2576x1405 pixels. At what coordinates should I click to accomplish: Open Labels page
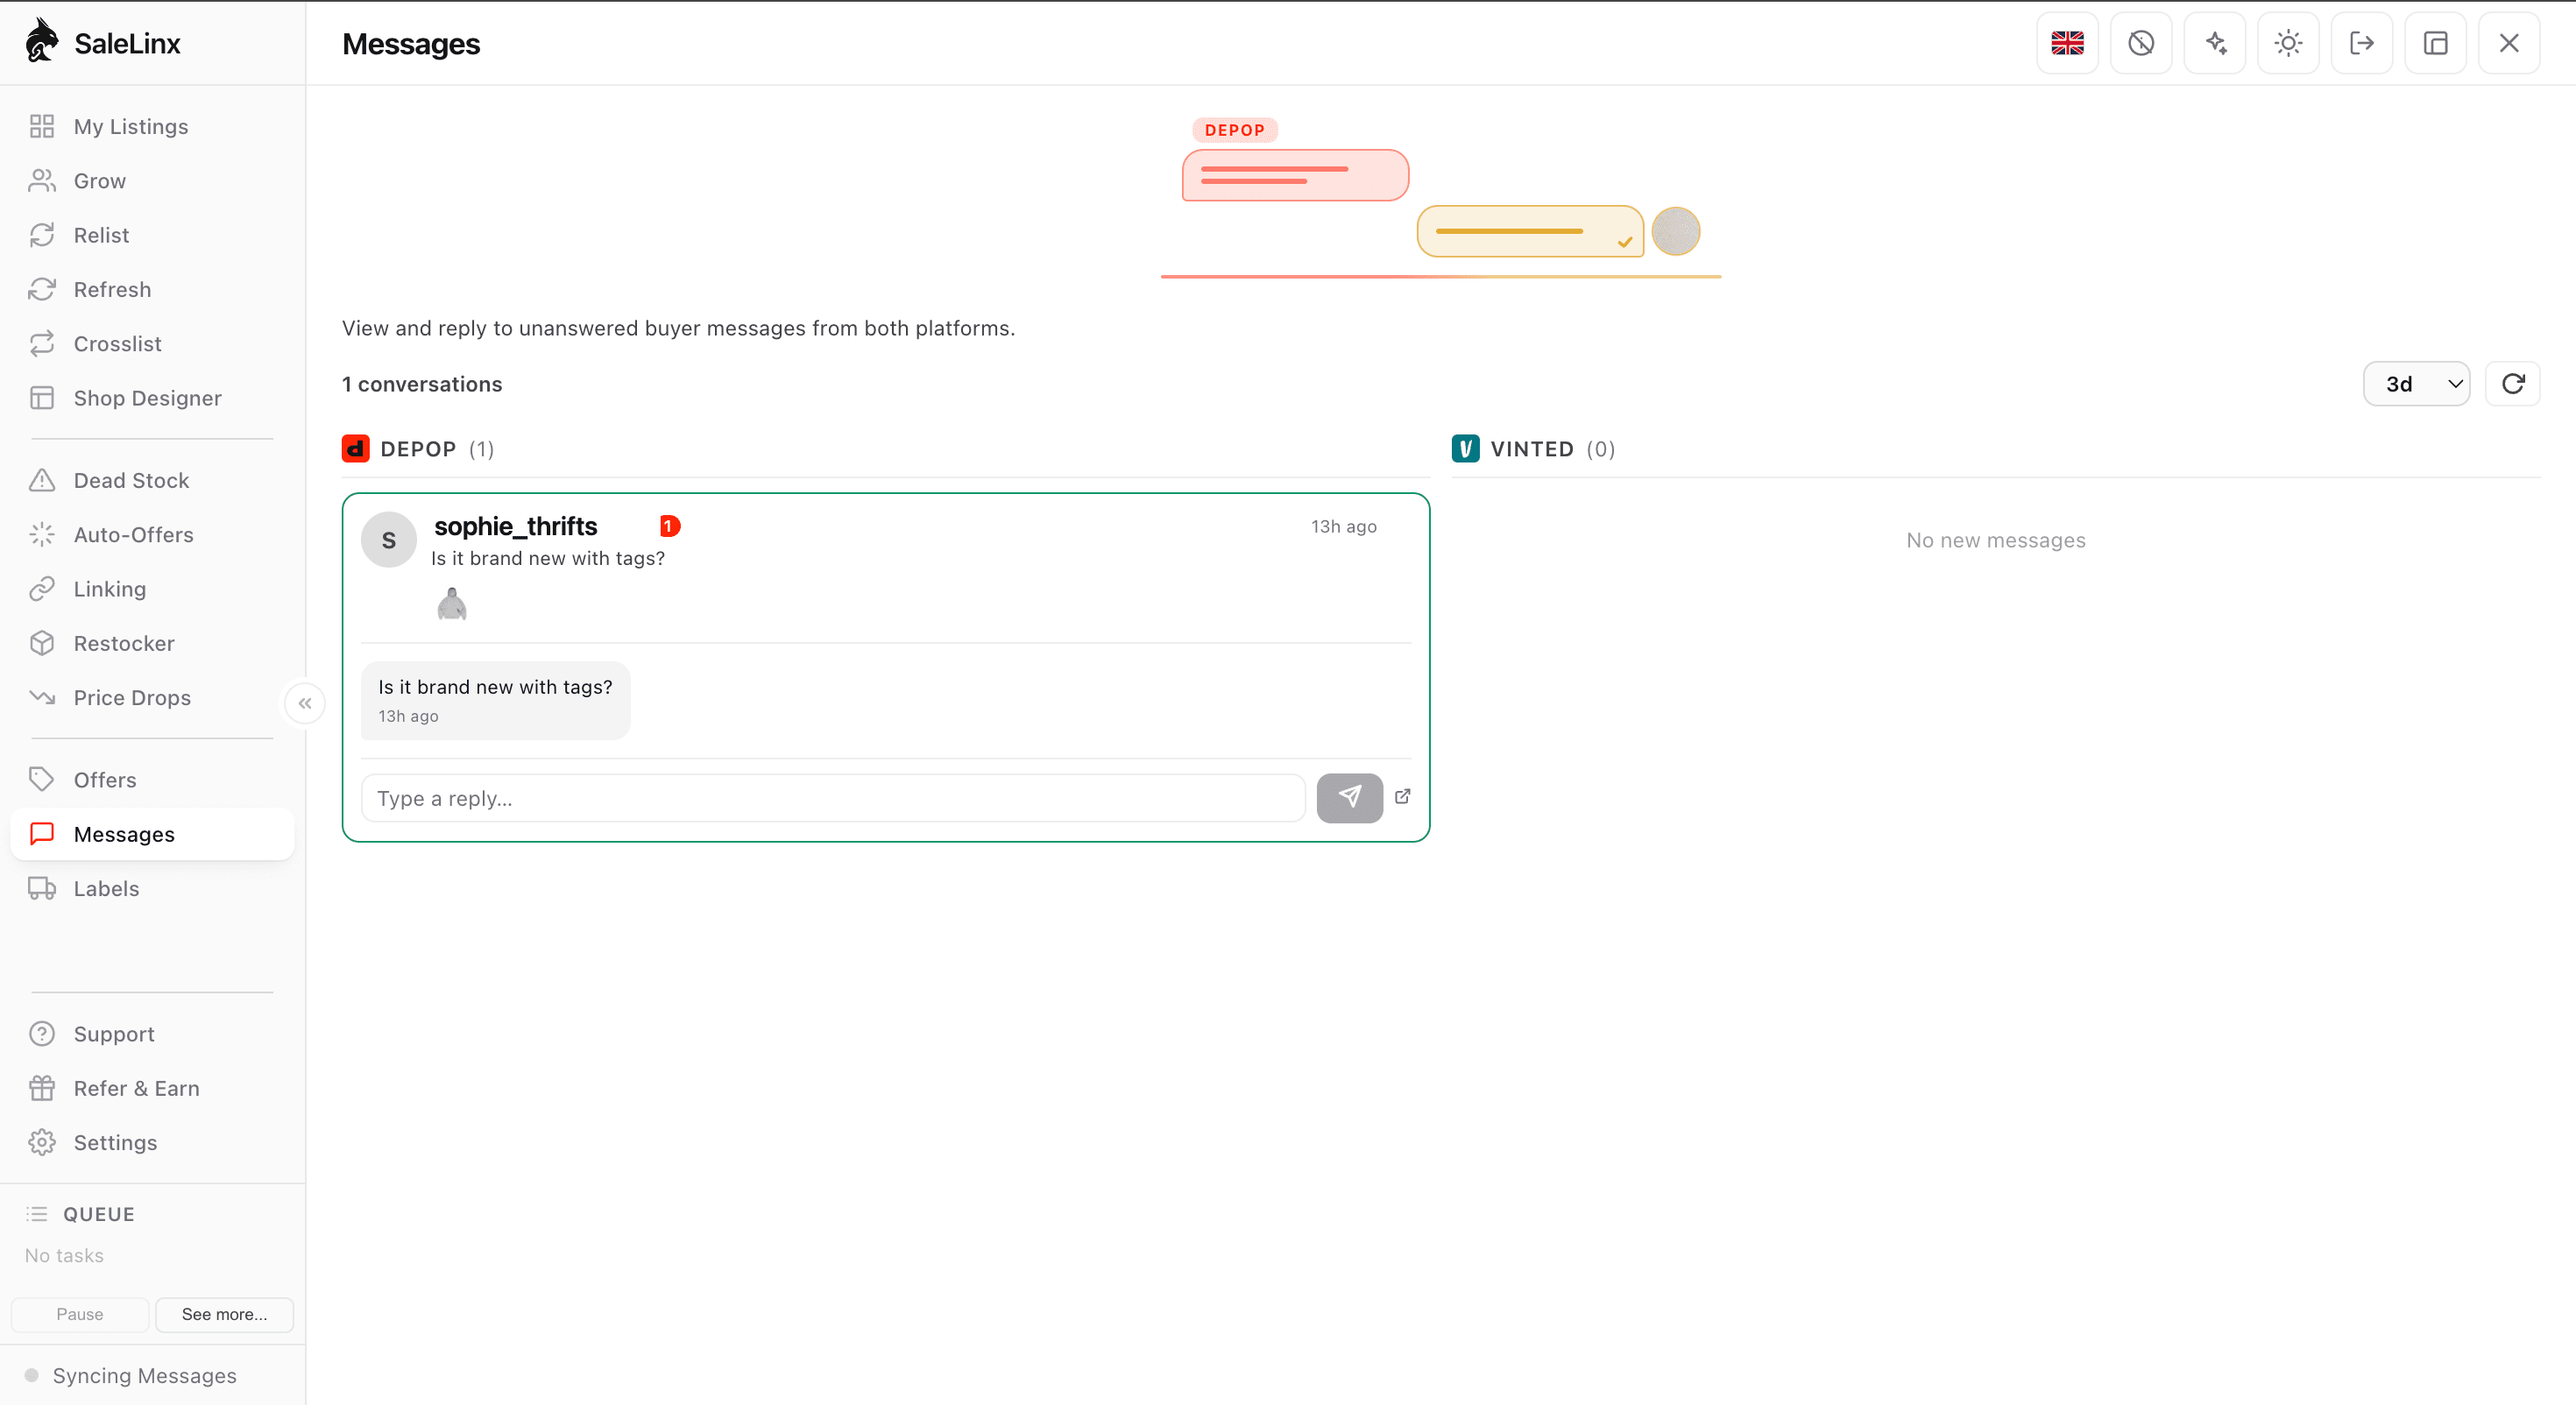(x=152, y=888)
